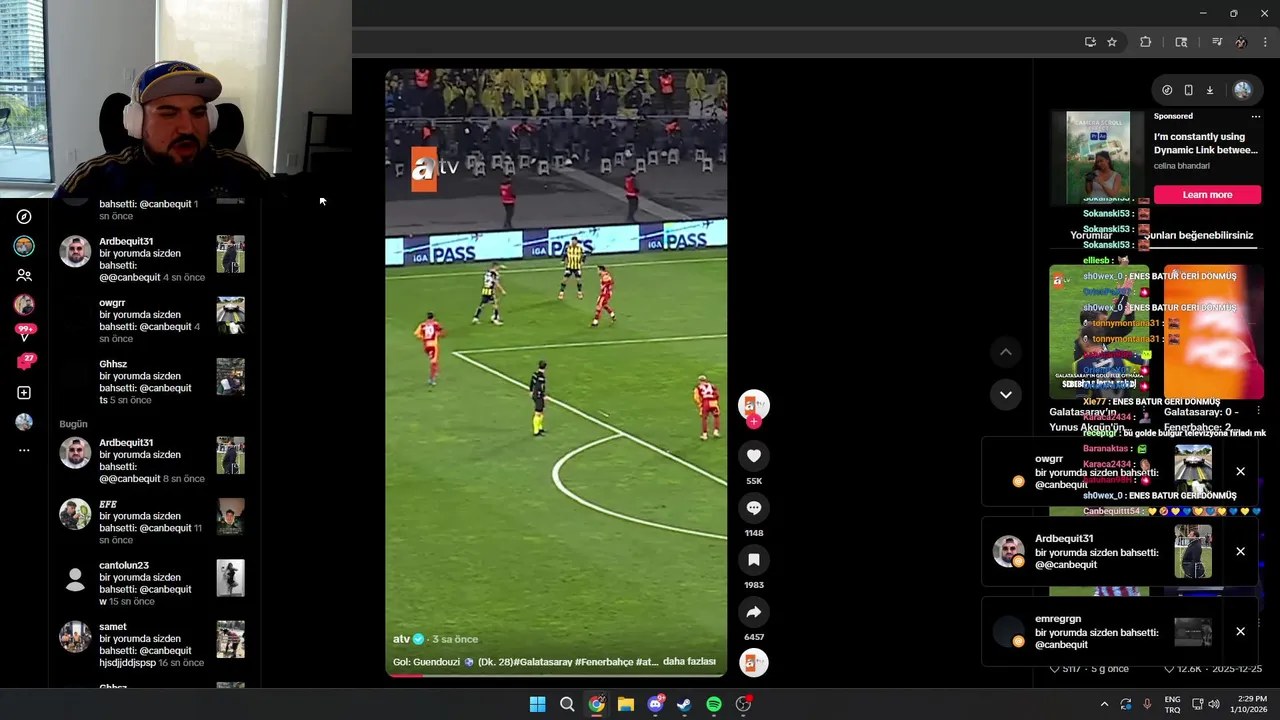Open the EFE mention notification
This screenshot has width=1280, height=720.
[150, 522]
